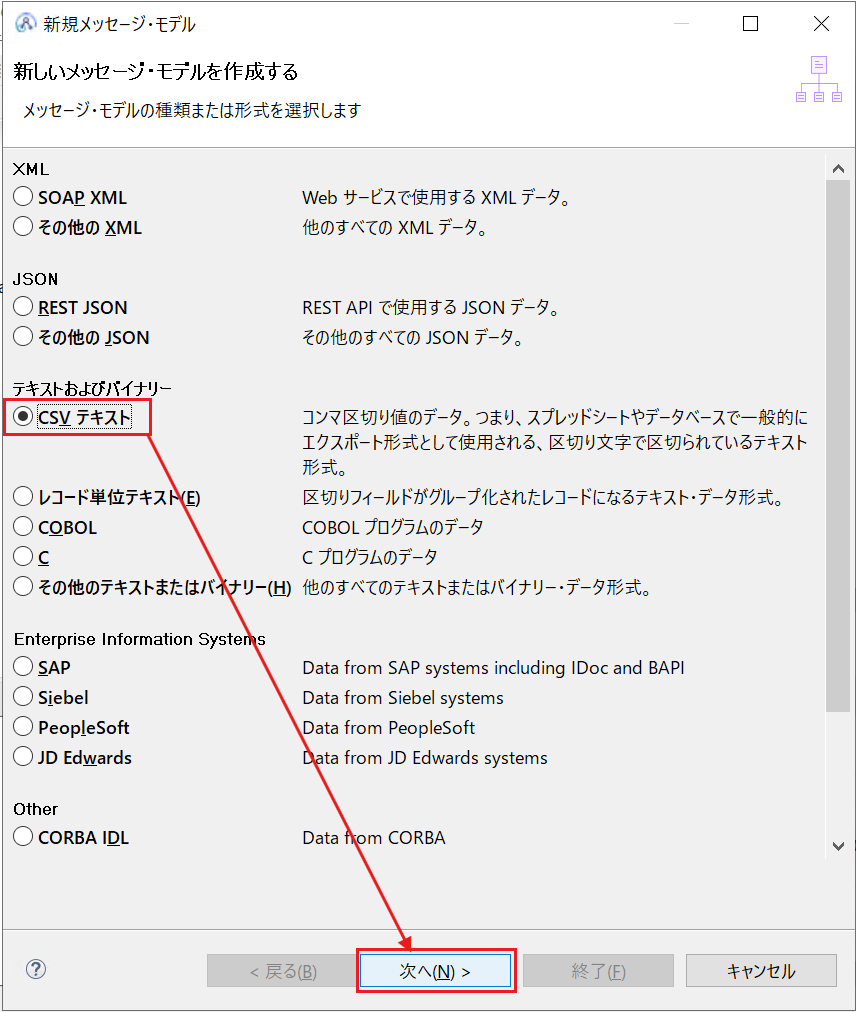Close the 新規メッセージ・モデル dialog

coord(821,24)
